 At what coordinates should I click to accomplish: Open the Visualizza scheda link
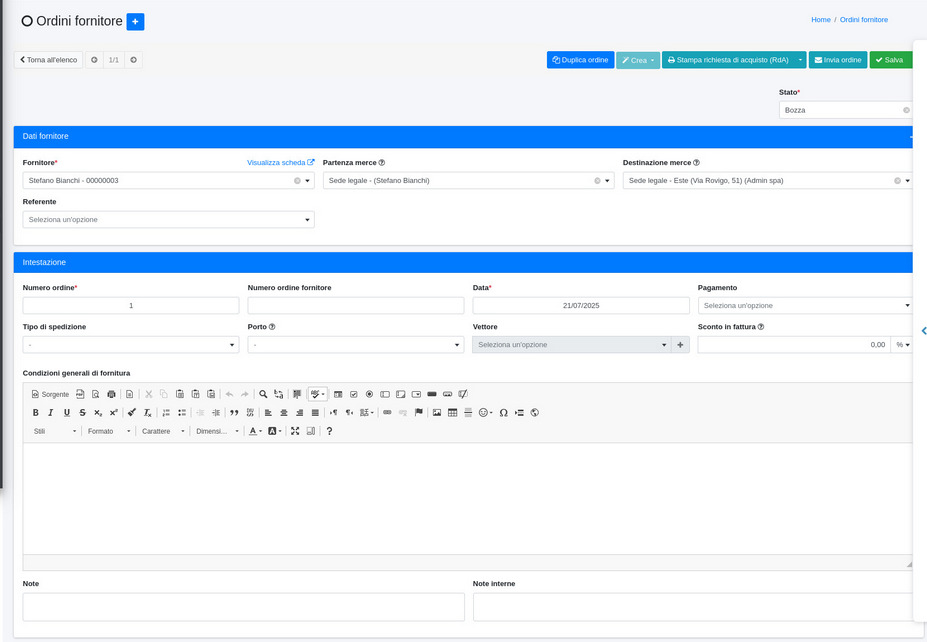[x=280, y=162]
